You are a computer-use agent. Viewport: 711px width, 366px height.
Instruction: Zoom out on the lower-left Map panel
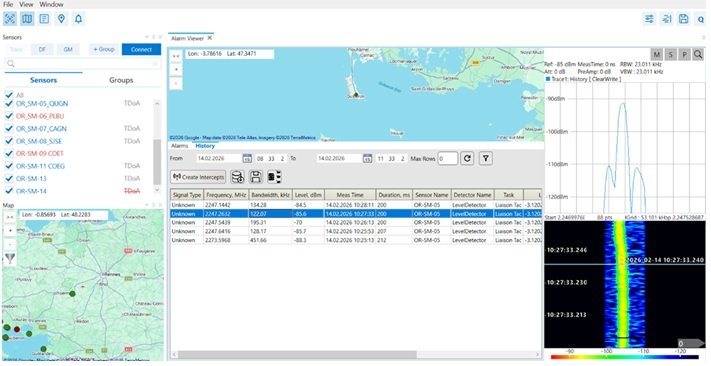coord(10,244)
